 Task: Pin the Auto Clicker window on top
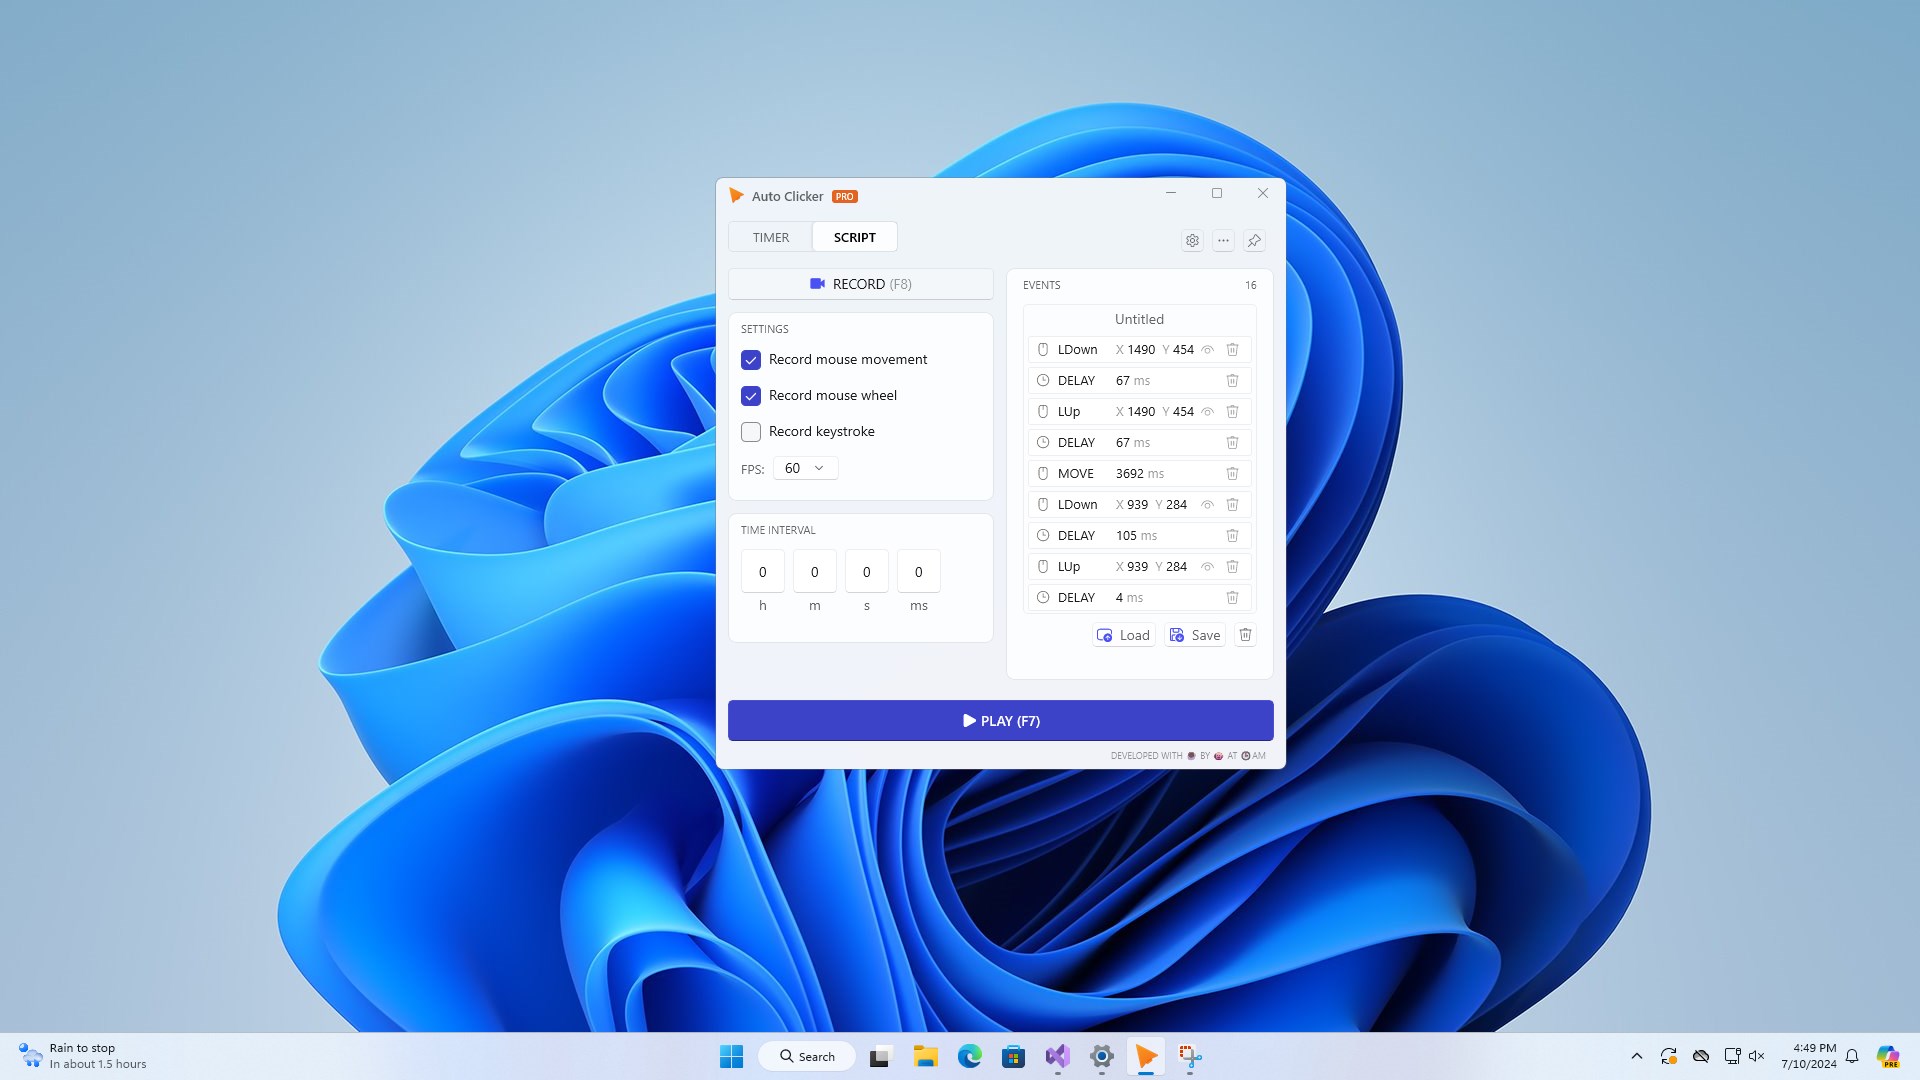[x=1254, y=240]
